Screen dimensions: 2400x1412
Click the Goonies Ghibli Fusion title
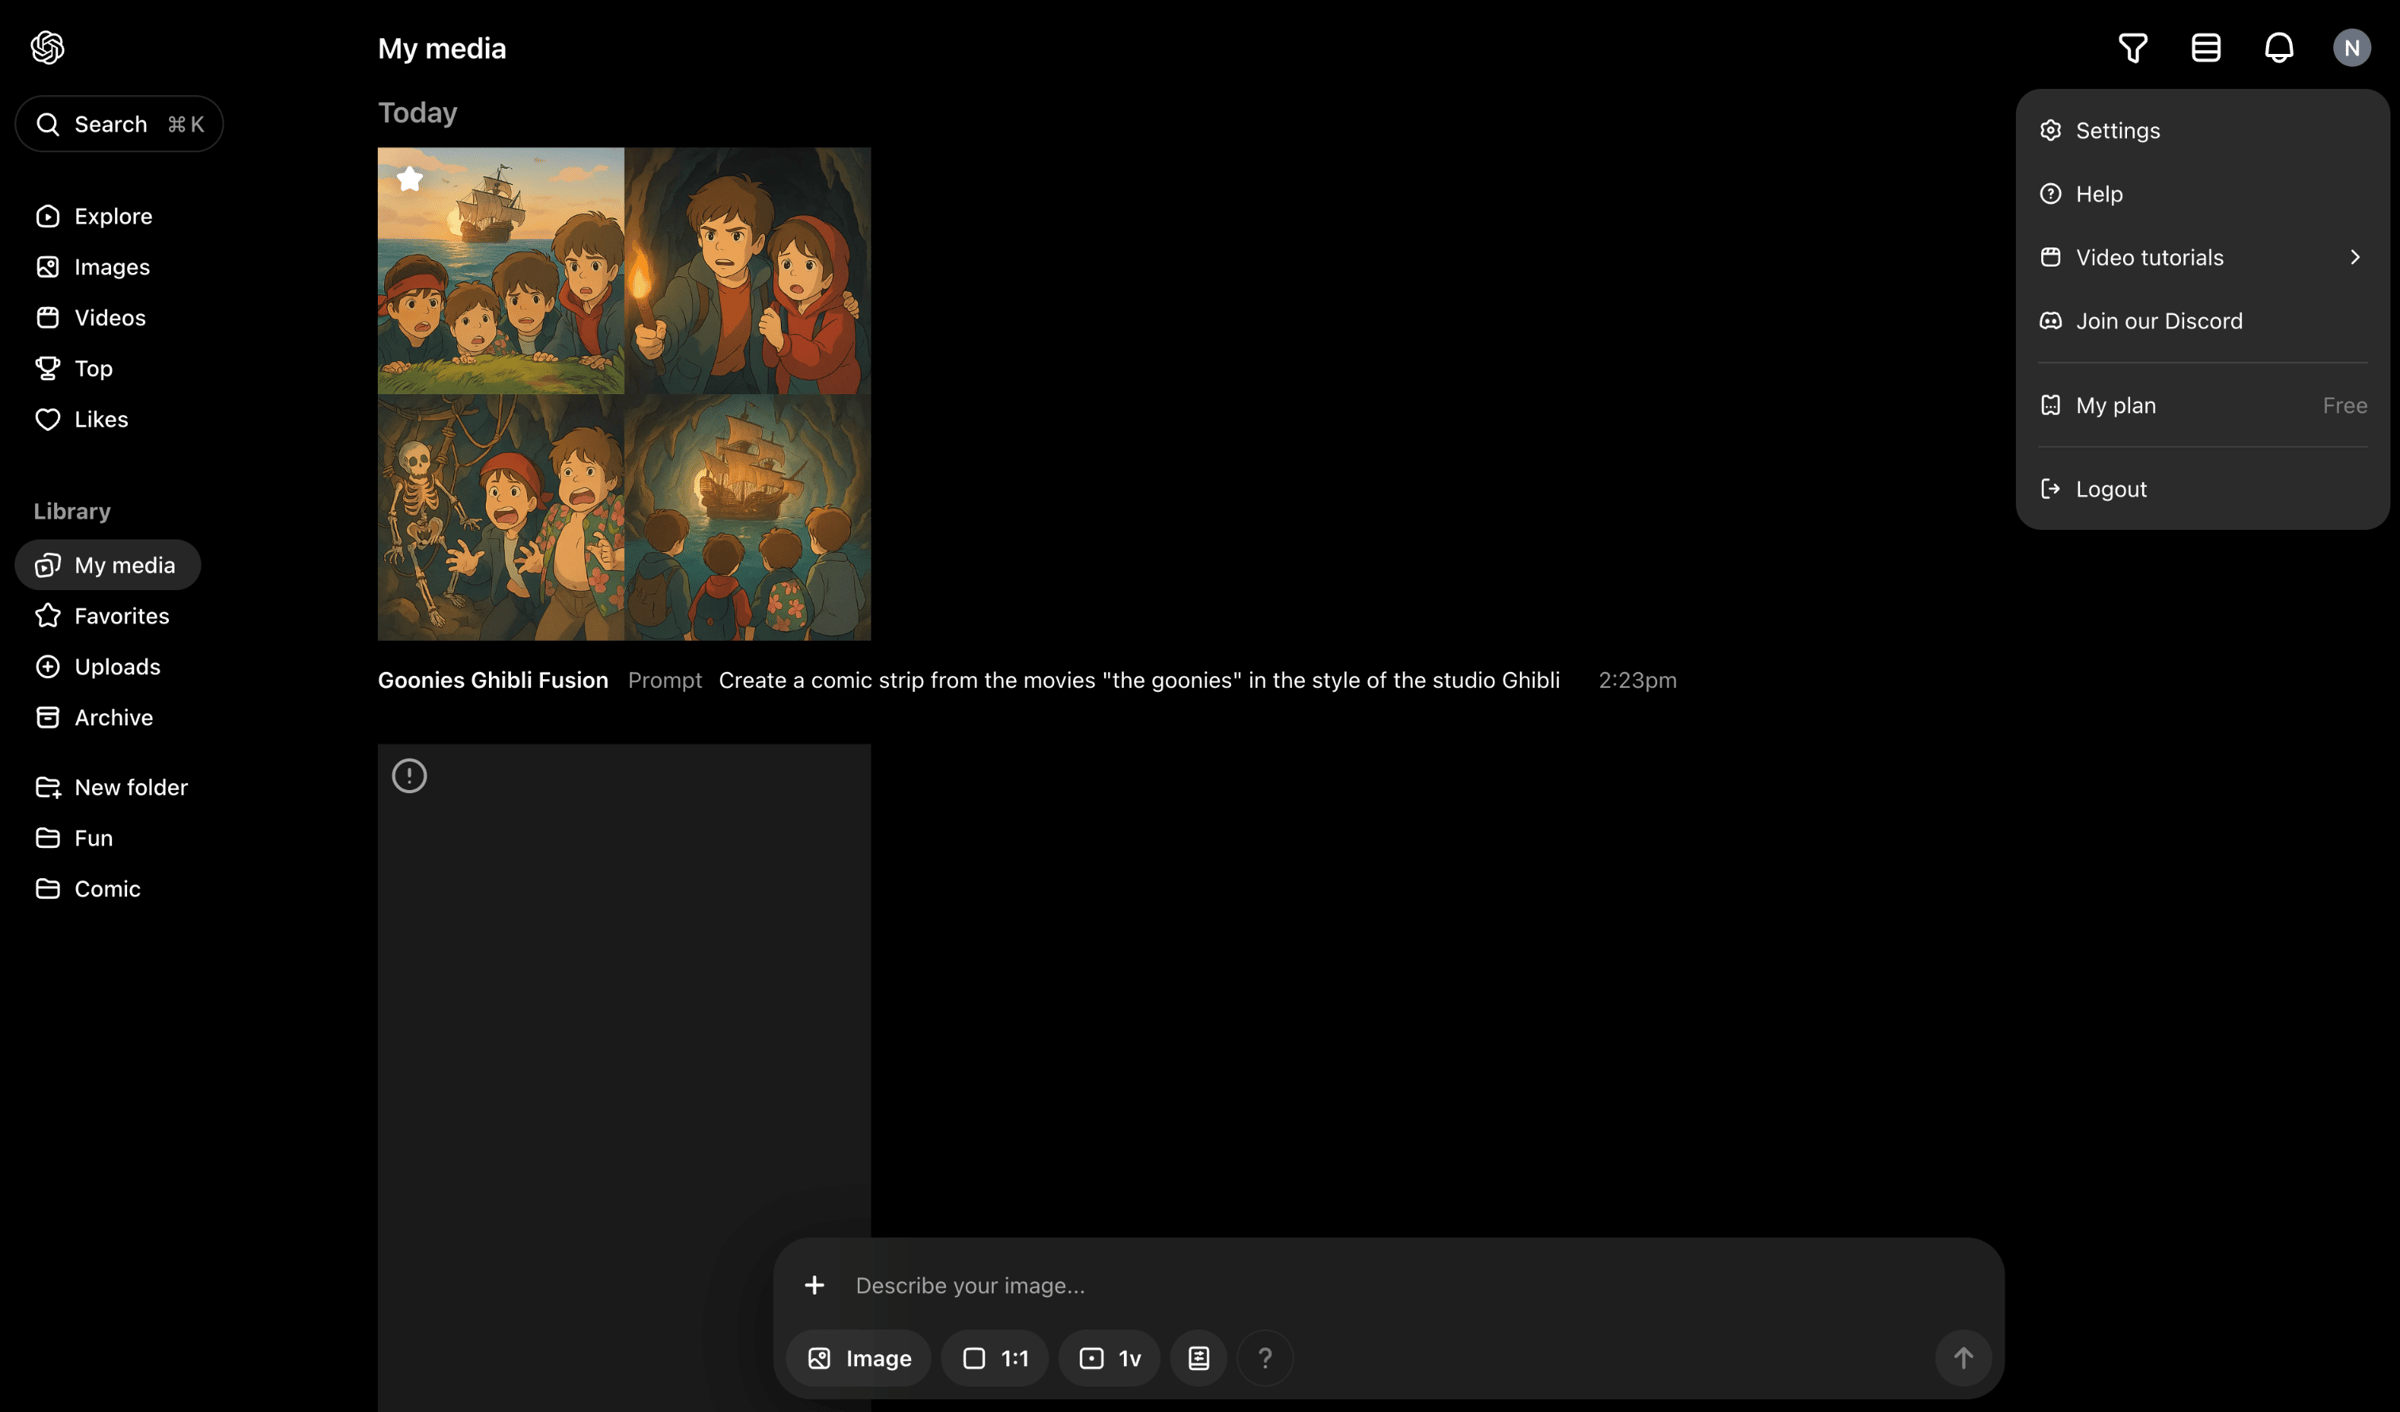(493, 680)
